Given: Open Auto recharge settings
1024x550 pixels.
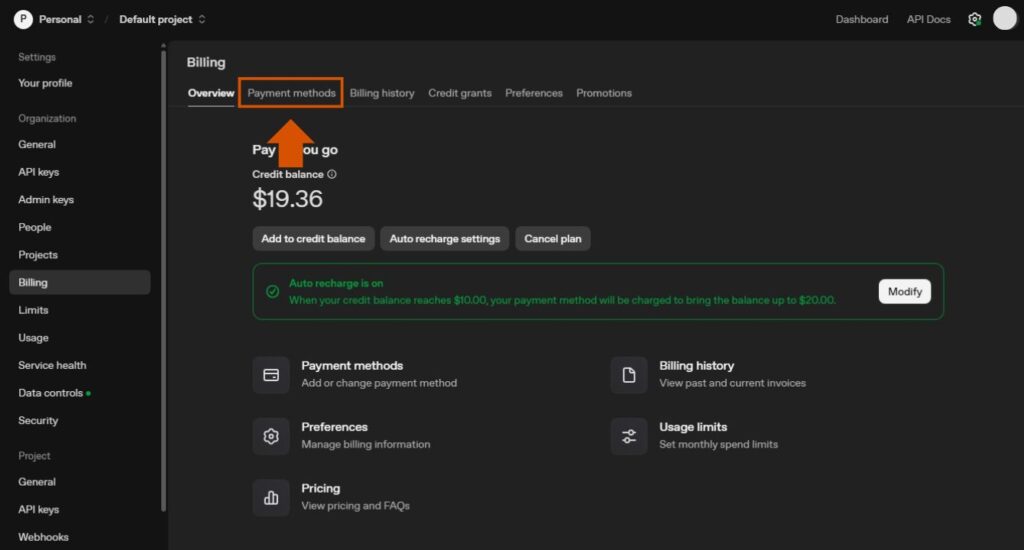Looking at the screenshot, I should (x=444, y=239).
